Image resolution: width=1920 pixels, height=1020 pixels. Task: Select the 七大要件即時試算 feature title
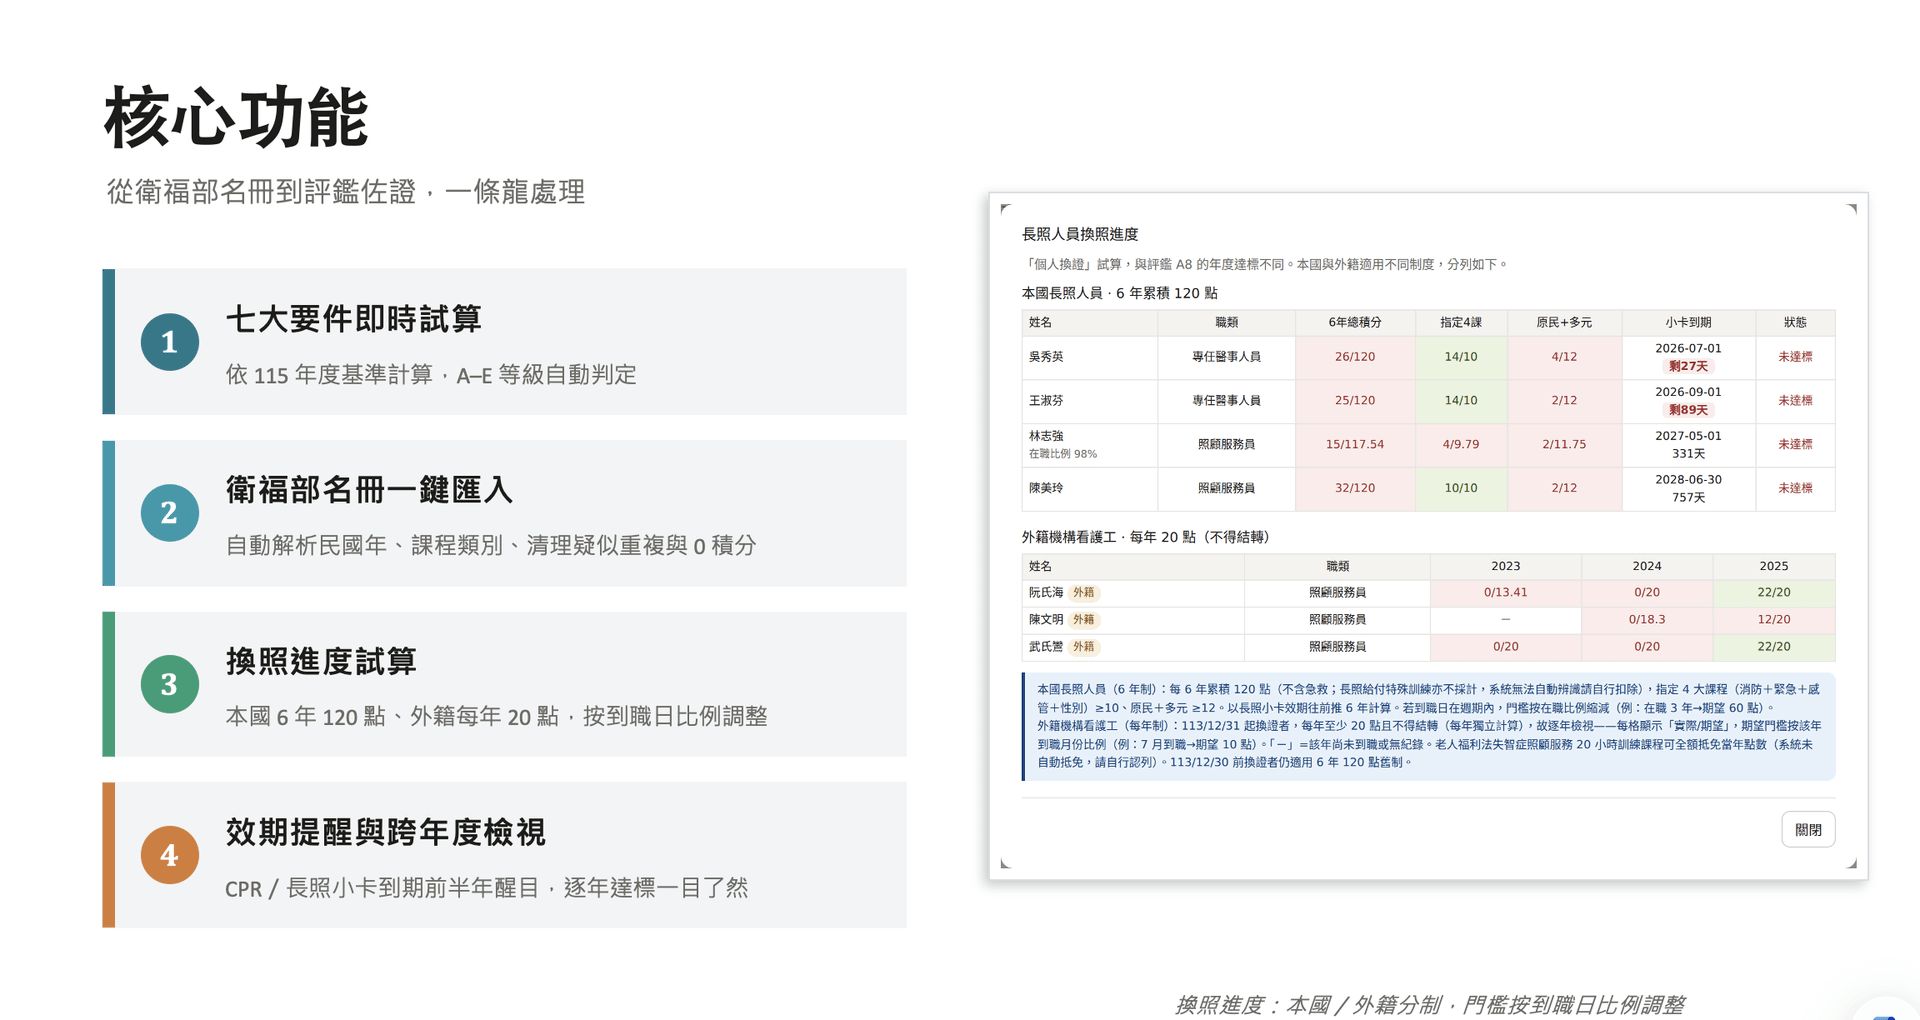click(354, 319)
